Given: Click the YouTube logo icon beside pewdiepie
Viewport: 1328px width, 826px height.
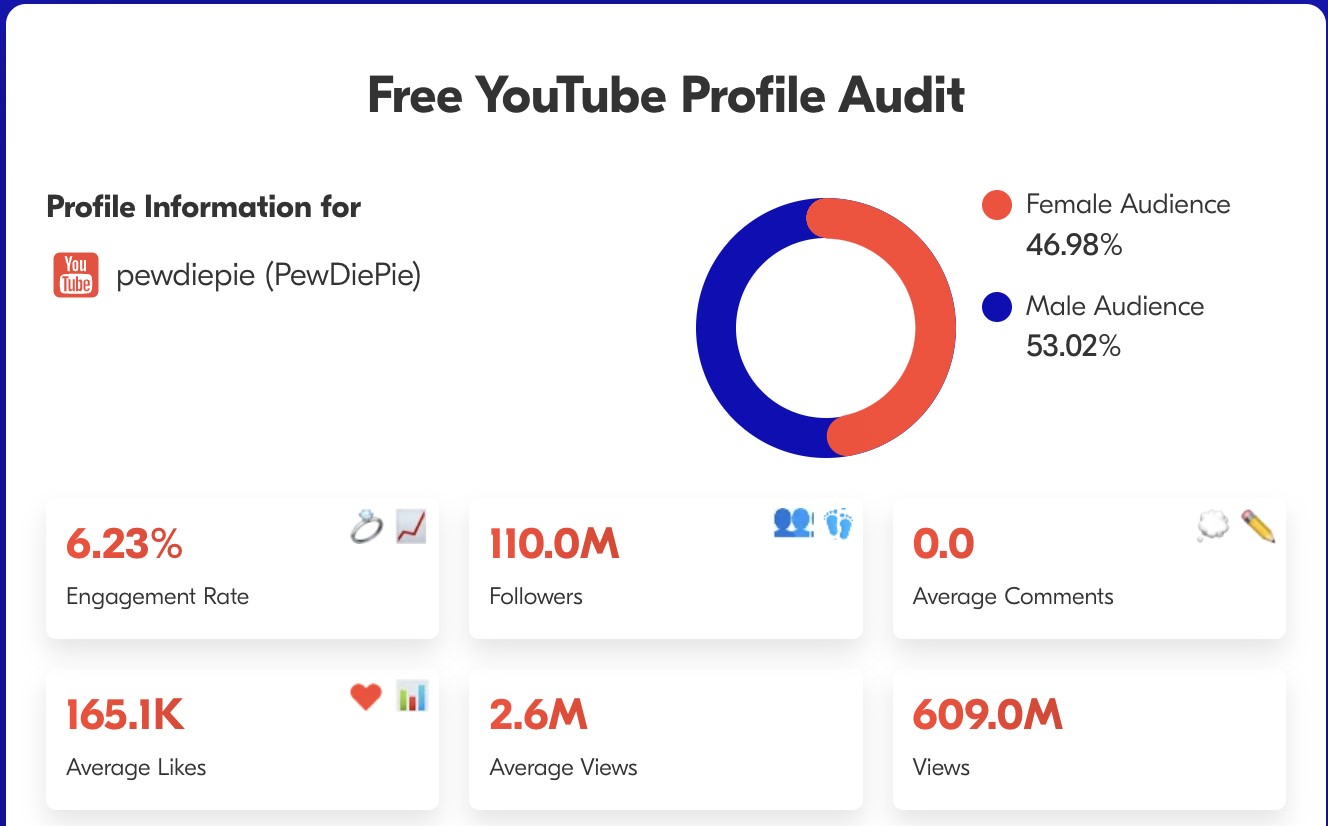Looking at the screenshot, I should coord(76,275).
